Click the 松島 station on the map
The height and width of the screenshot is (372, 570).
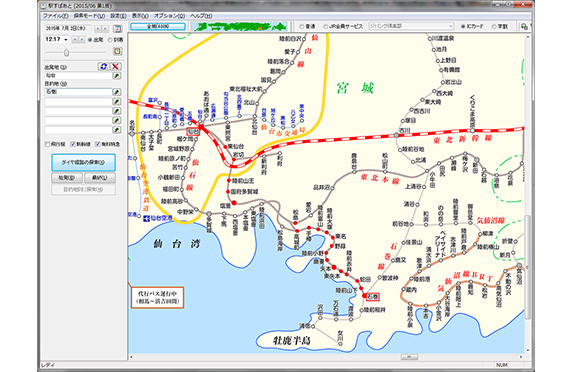click(x=296, y=223)
